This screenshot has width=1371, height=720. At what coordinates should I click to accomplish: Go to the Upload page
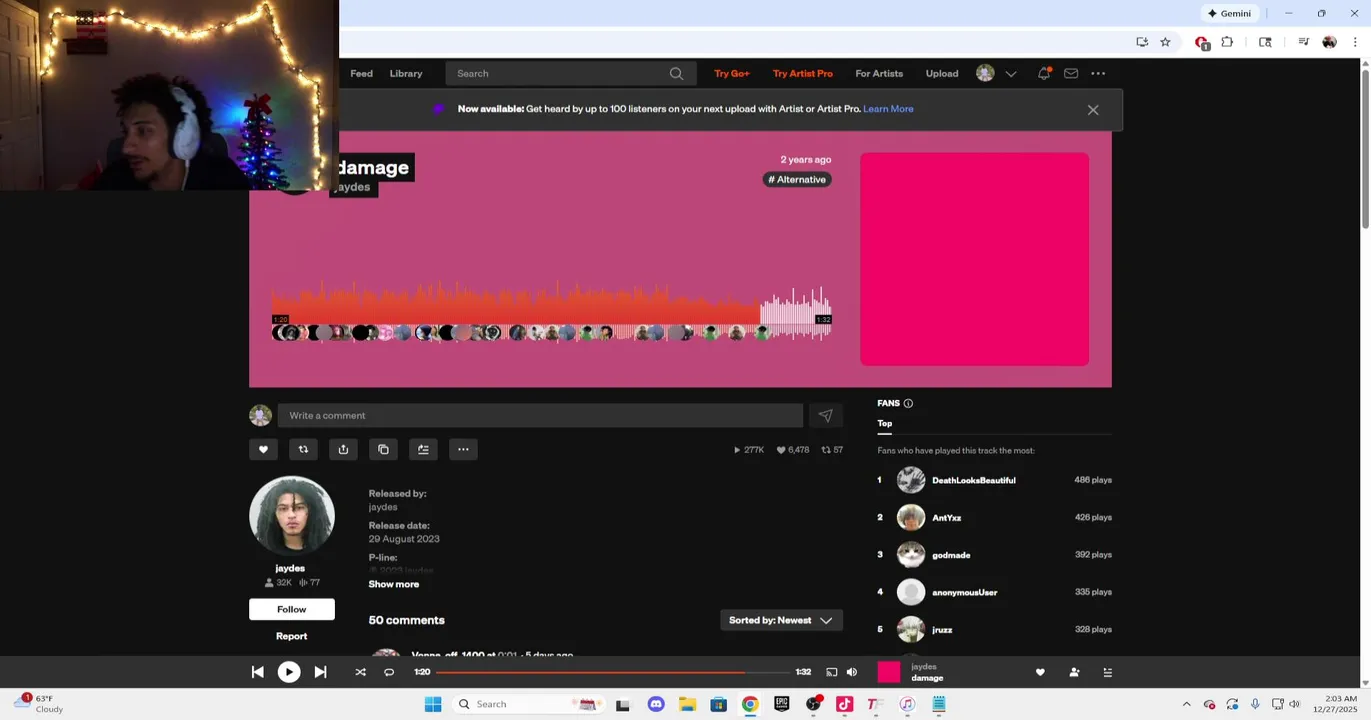tap(942, 73)
